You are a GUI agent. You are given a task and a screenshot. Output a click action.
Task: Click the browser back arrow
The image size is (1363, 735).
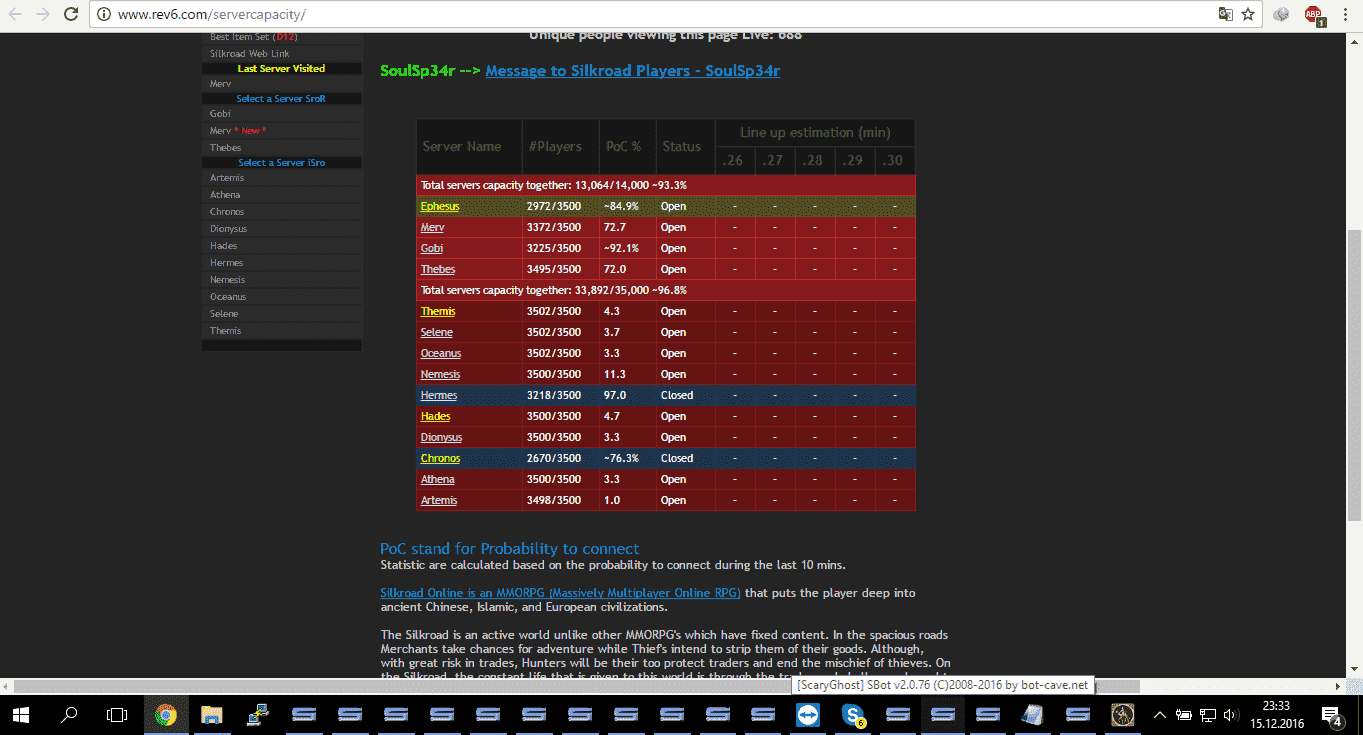[x=16, y=15]
